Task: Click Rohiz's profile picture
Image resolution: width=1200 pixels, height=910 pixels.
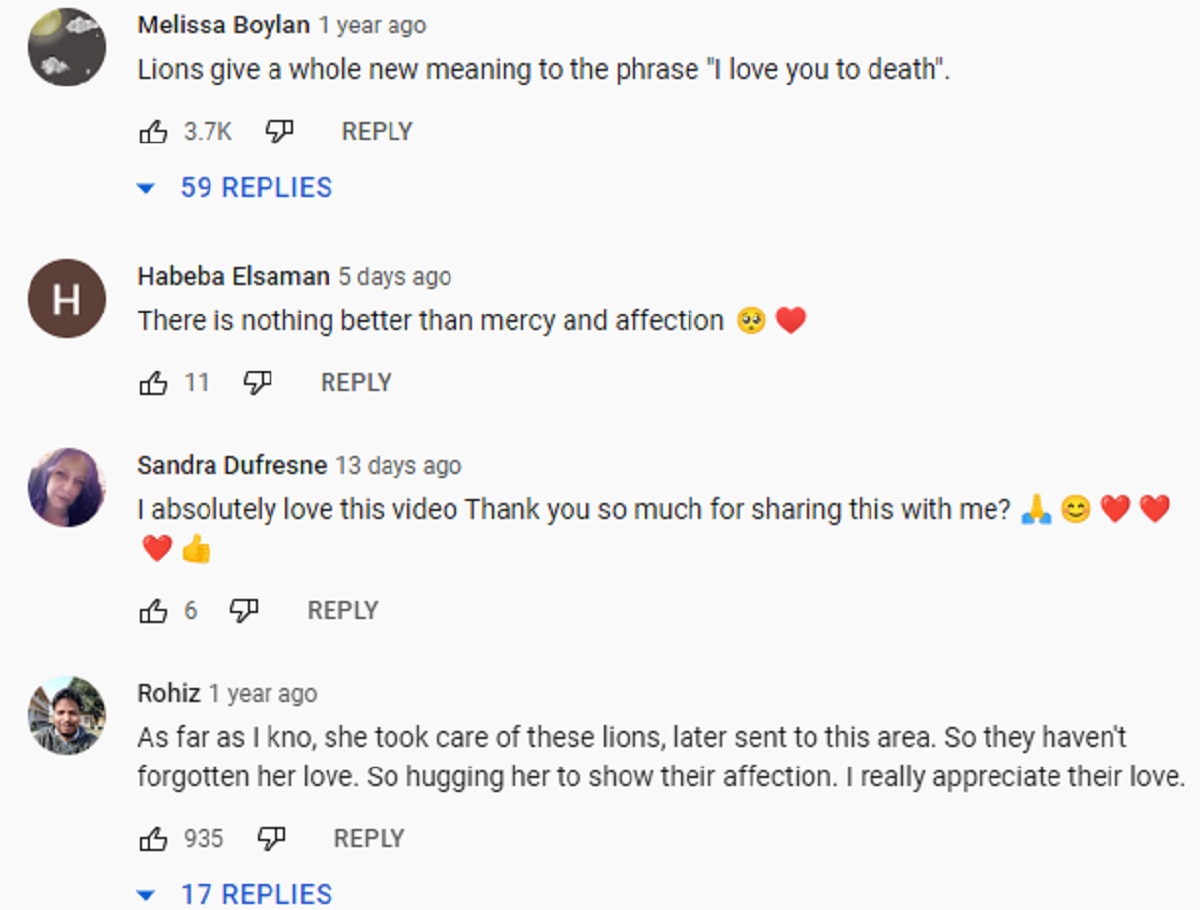Action: (x=67, y=715)
